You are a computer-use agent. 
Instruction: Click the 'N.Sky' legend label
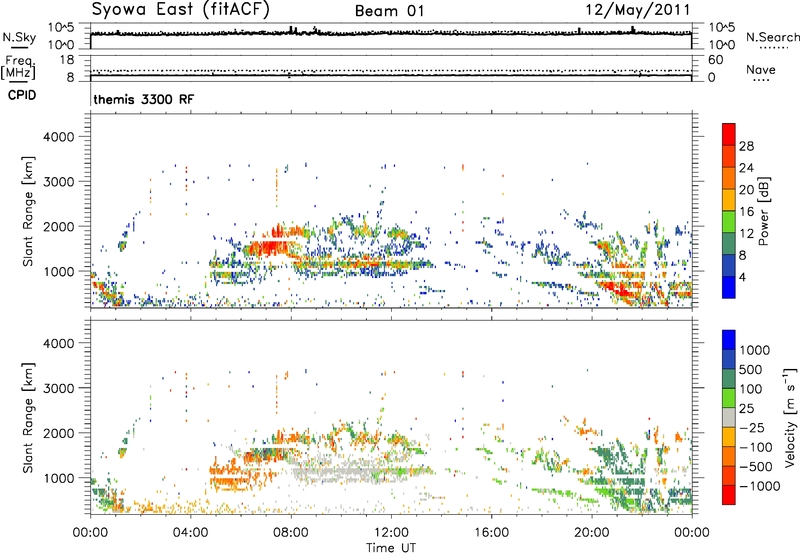[19, 37]
